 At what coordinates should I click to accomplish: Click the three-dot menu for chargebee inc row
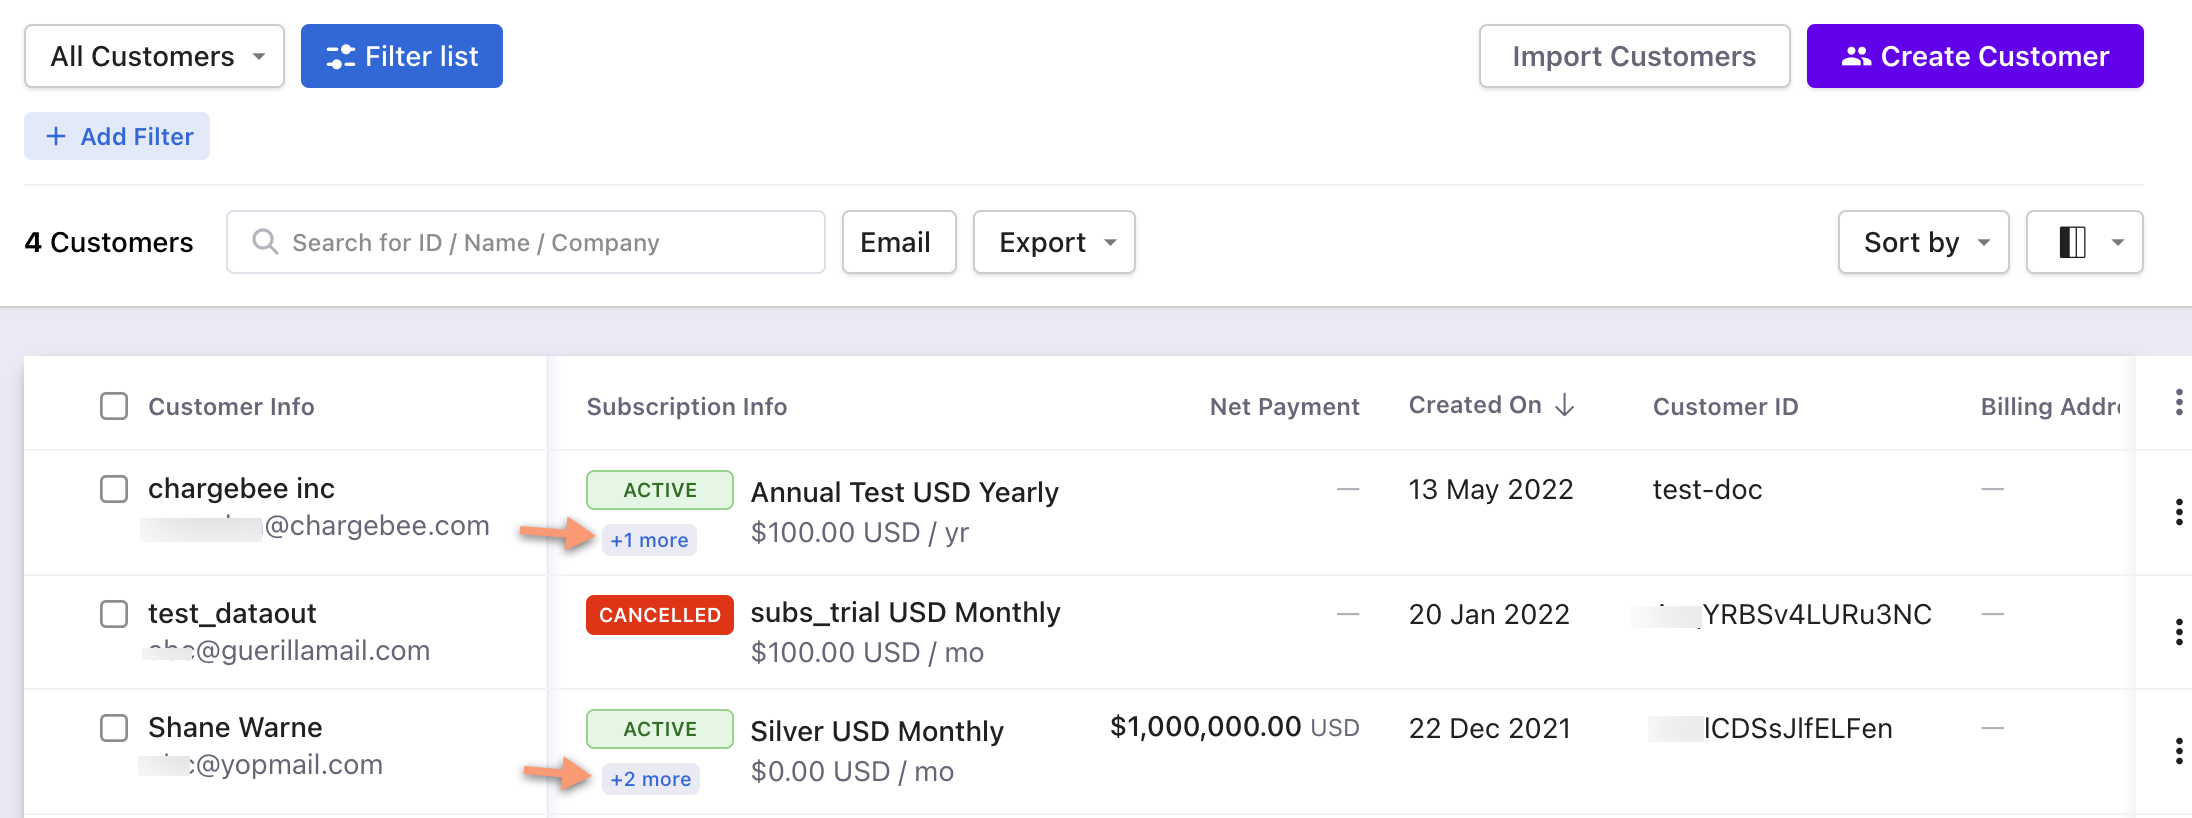point(2178,512)
